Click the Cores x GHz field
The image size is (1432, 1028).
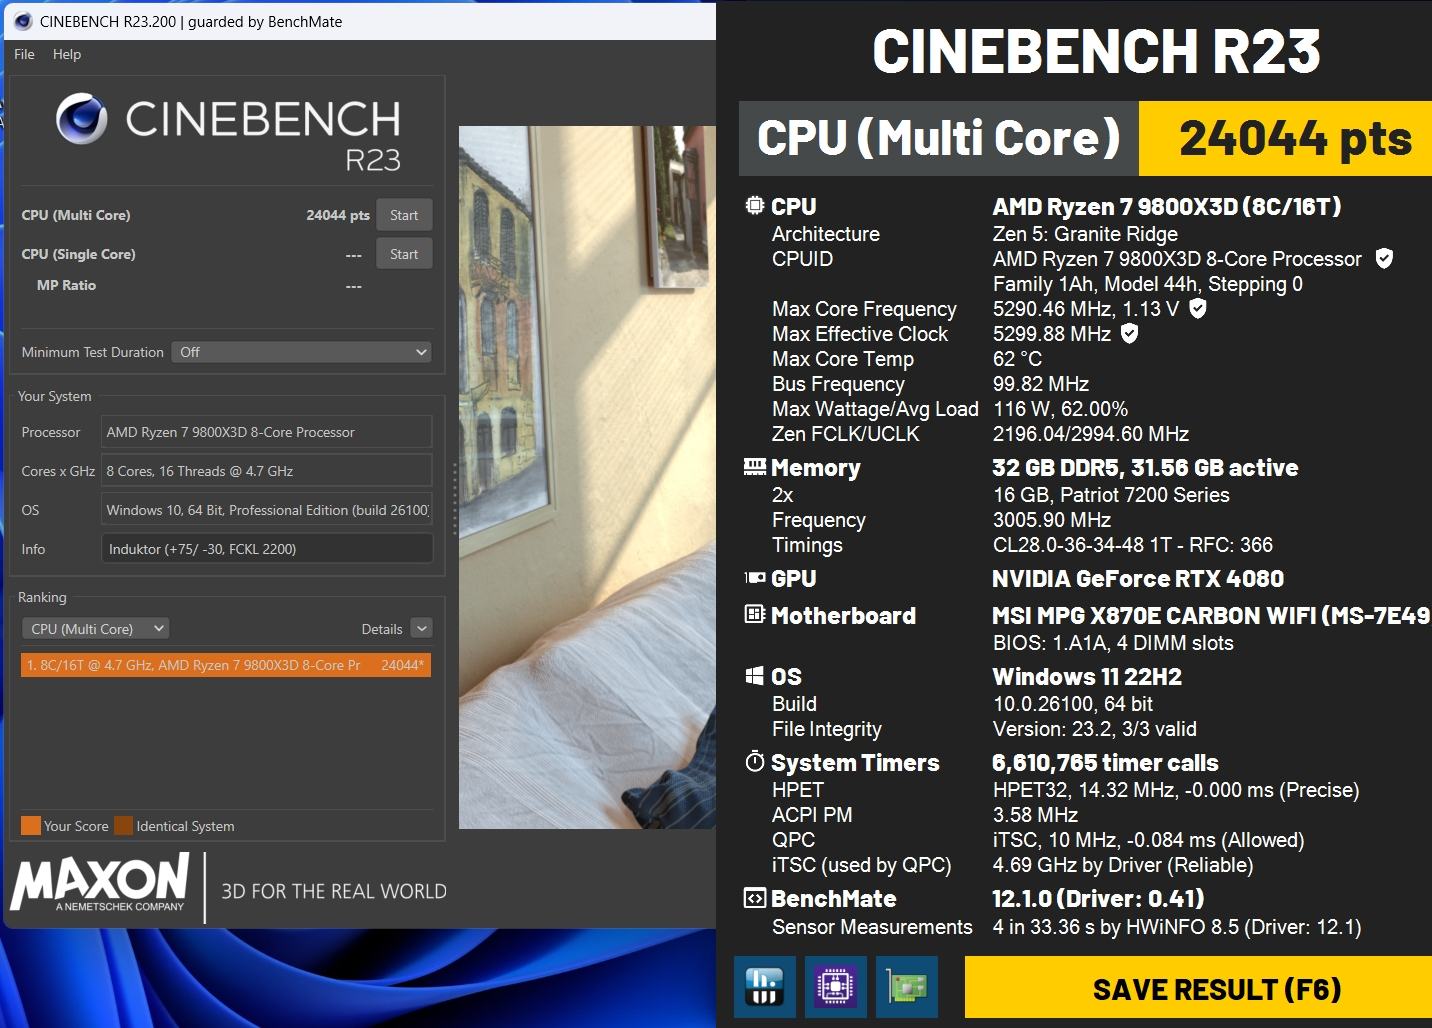click(x=267, y=471)
